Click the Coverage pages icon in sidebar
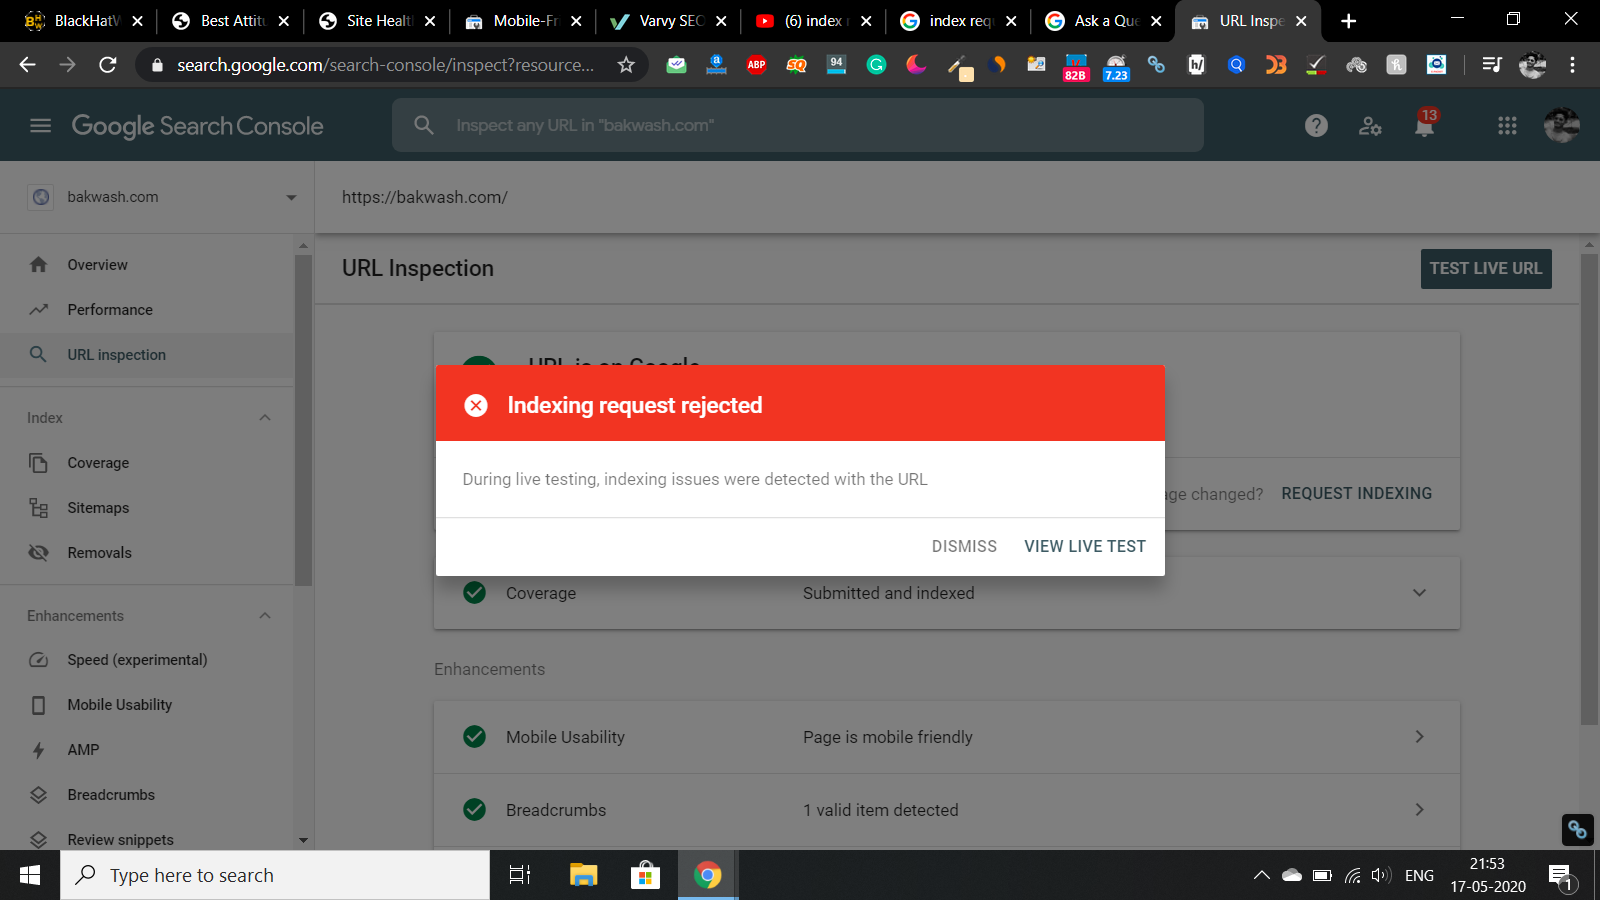Viewport: 1600px width, 900px height. [39, 463]
